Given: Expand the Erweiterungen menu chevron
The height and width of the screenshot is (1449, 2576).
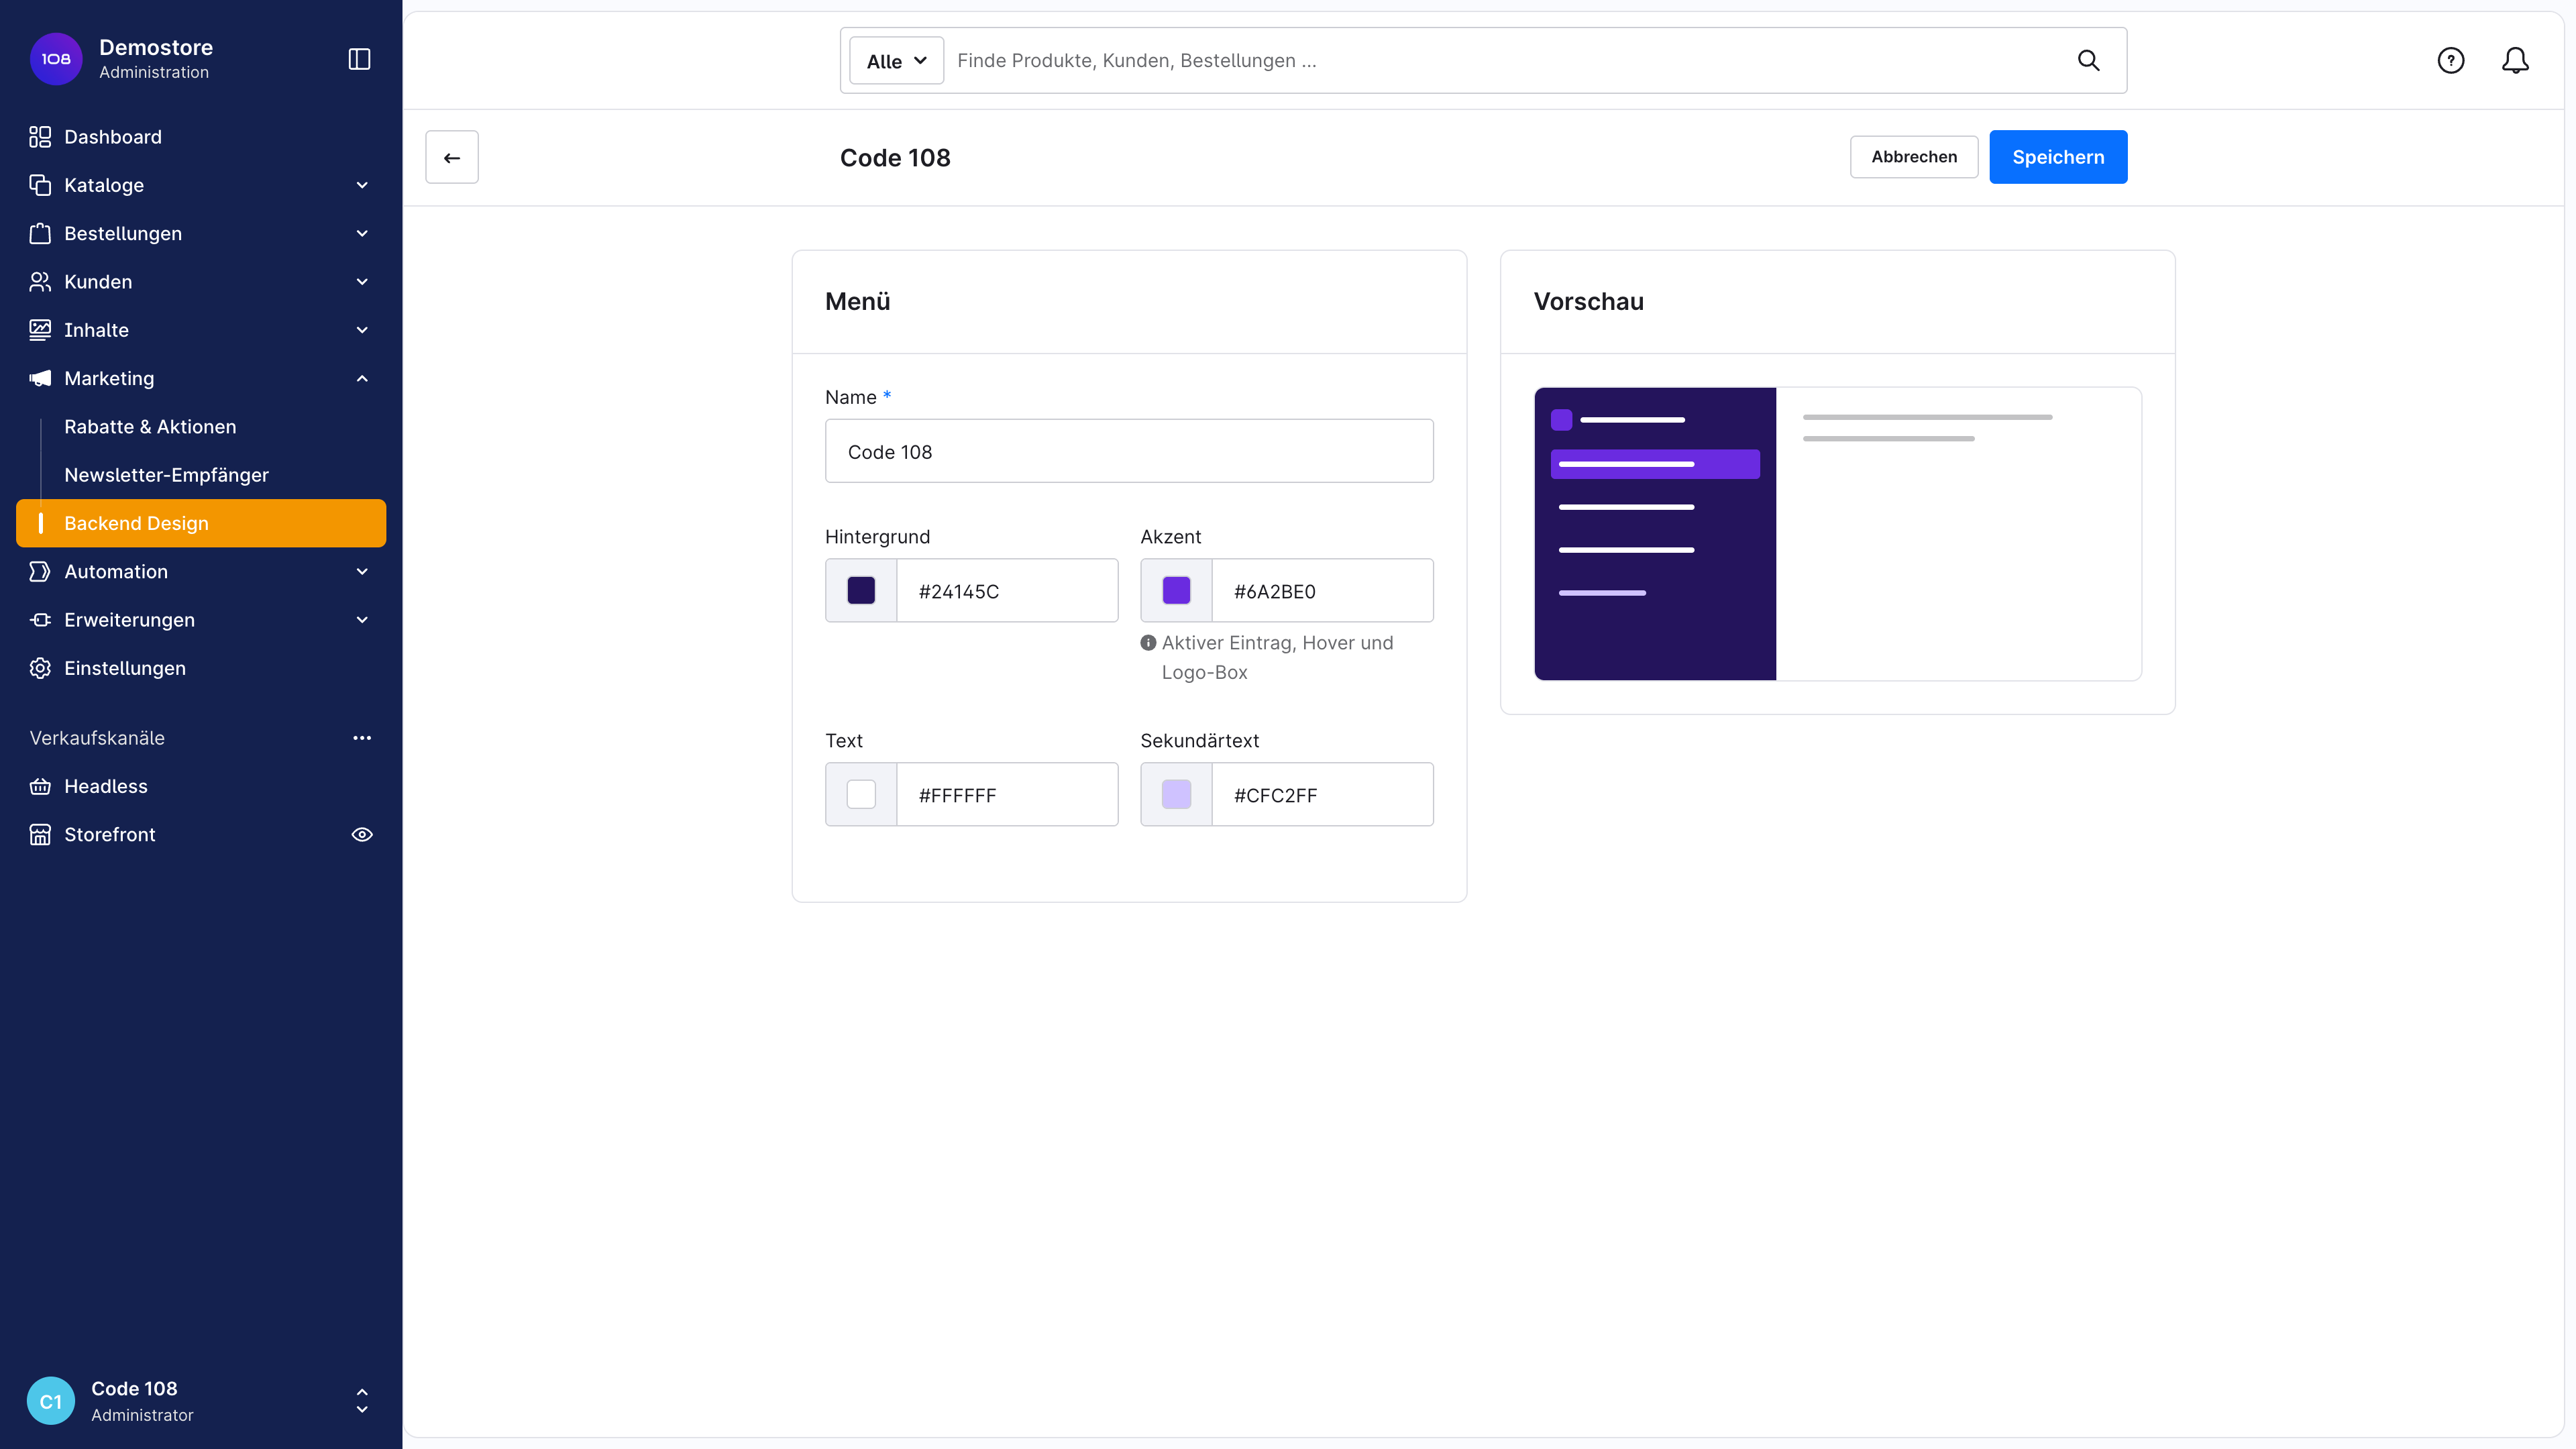Looking at the screenshot, I should 362,620.
